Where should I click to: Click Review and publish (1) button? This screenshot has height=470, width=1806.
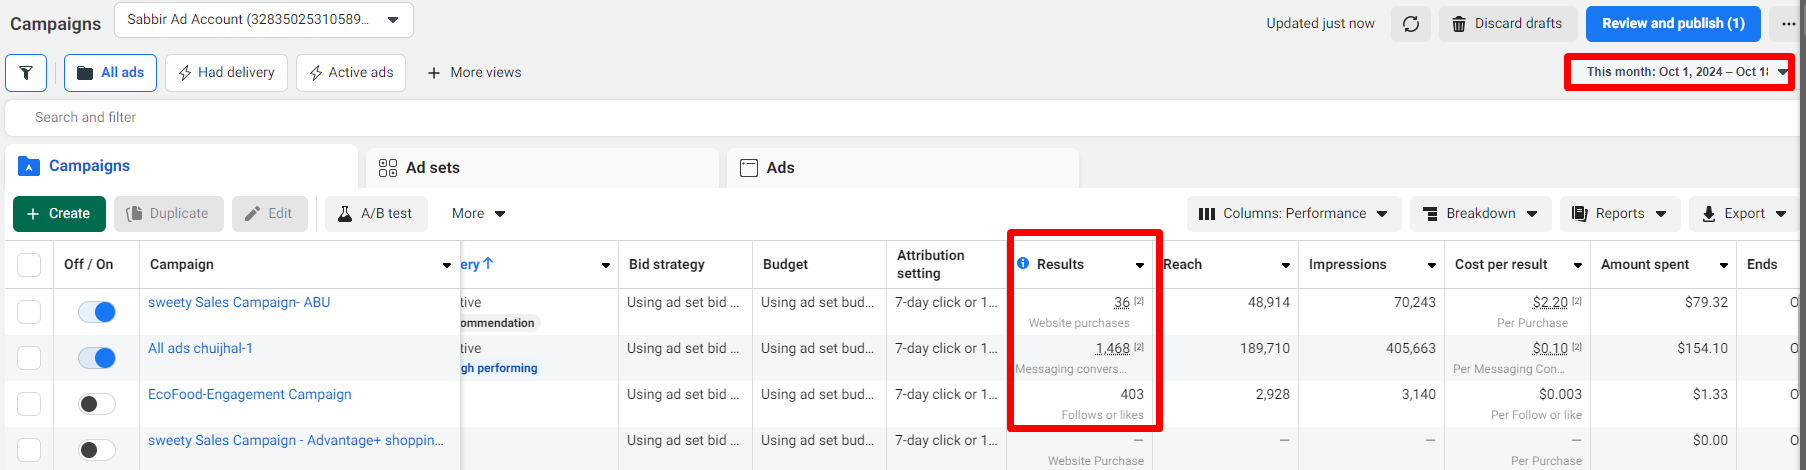click(x=1672, y=24)
